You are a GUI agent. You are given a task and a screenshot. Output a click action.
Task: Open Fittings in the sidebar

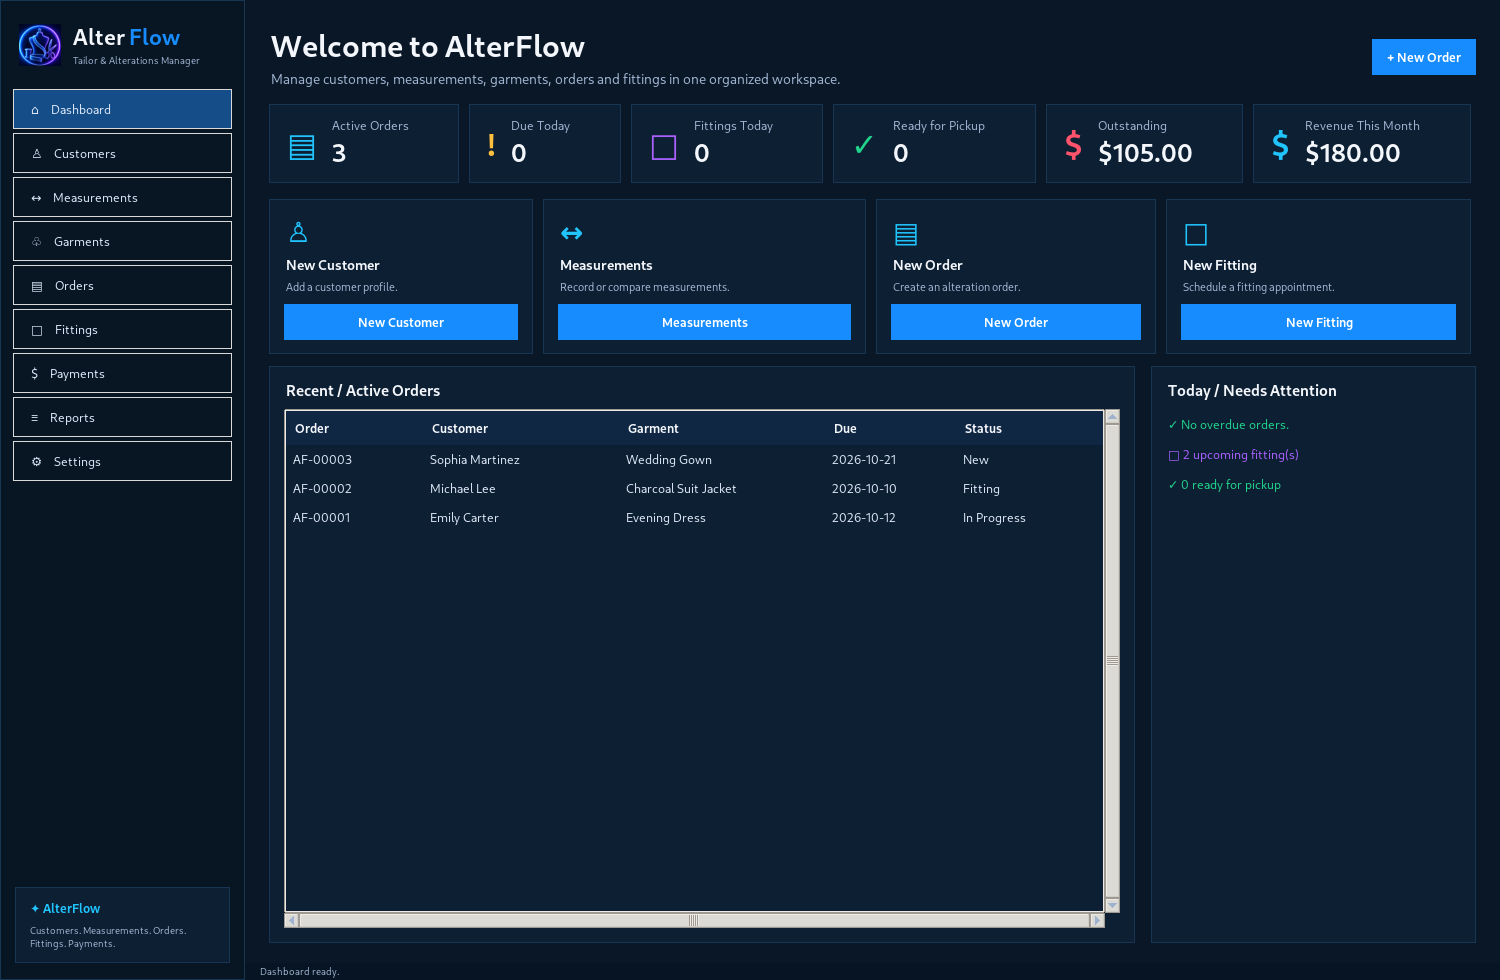[122, 329]
